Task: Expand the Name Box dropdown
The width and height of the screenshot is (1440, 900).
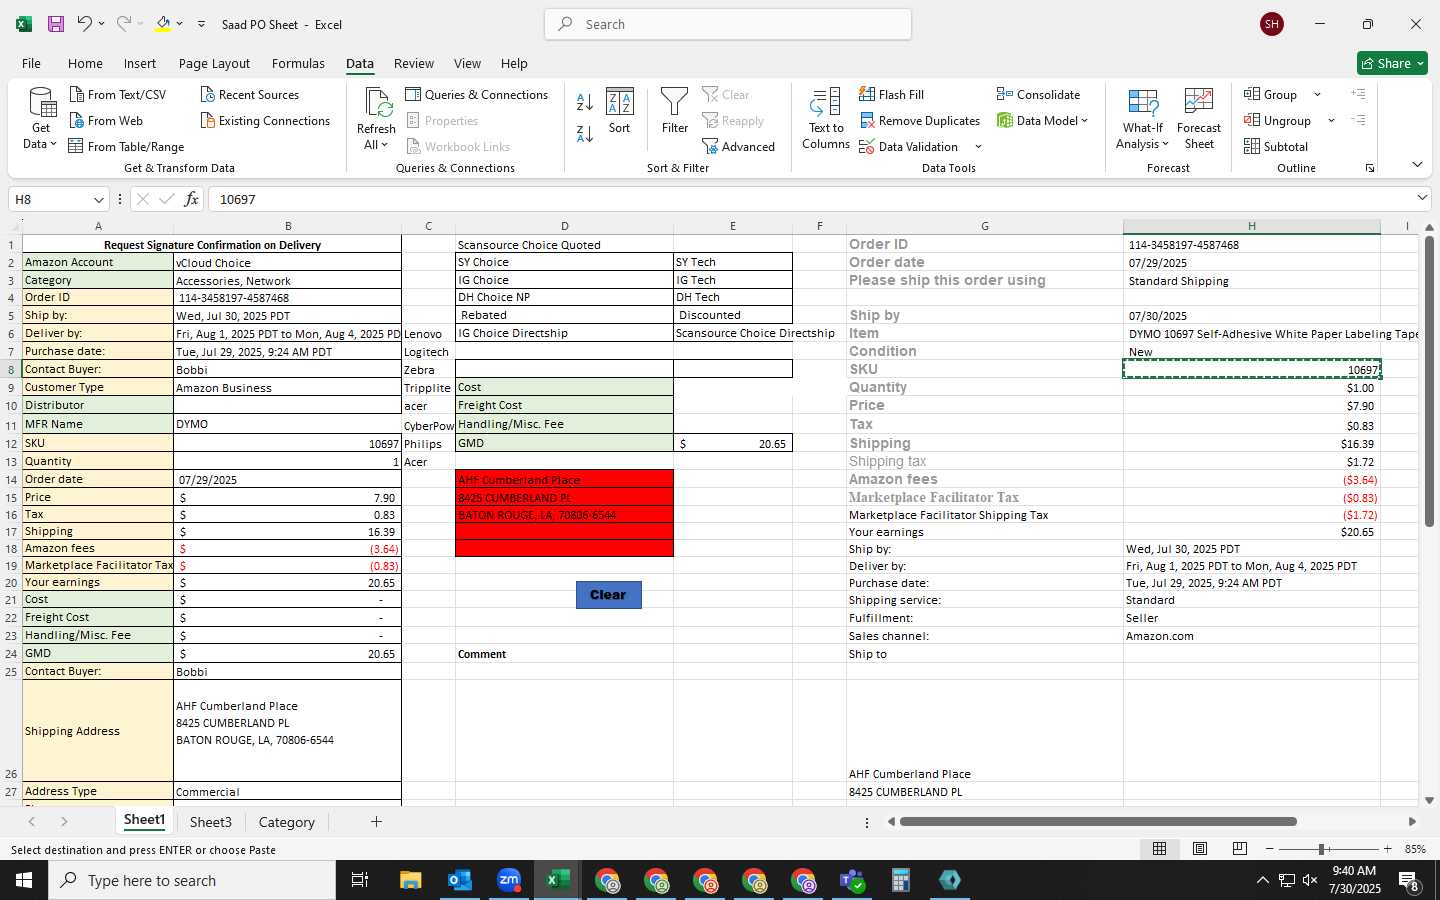Action: [x=98, y=200]
